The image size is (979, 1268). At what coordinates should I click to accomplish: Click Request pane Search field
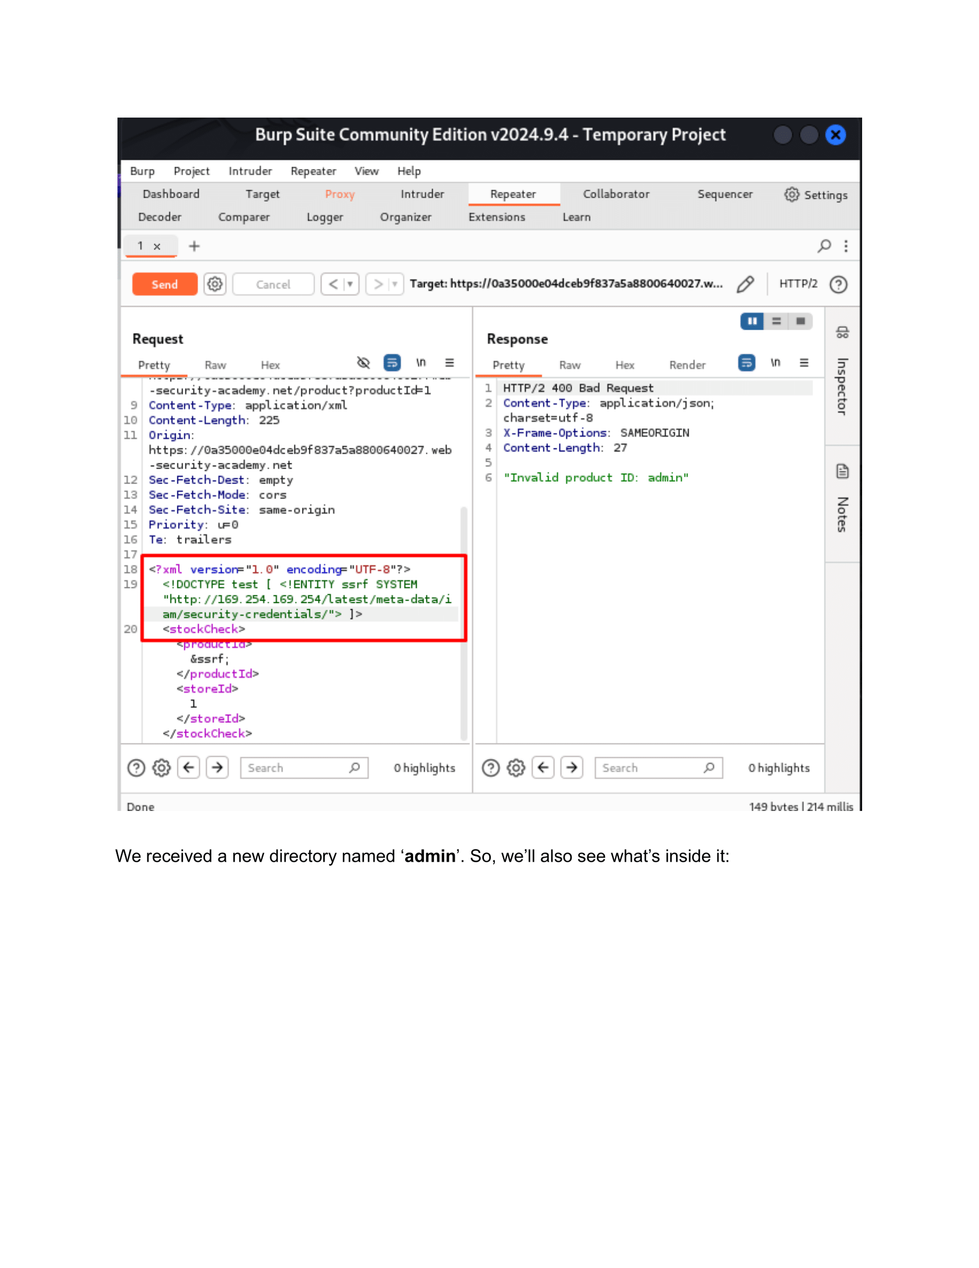coord(304,768)
